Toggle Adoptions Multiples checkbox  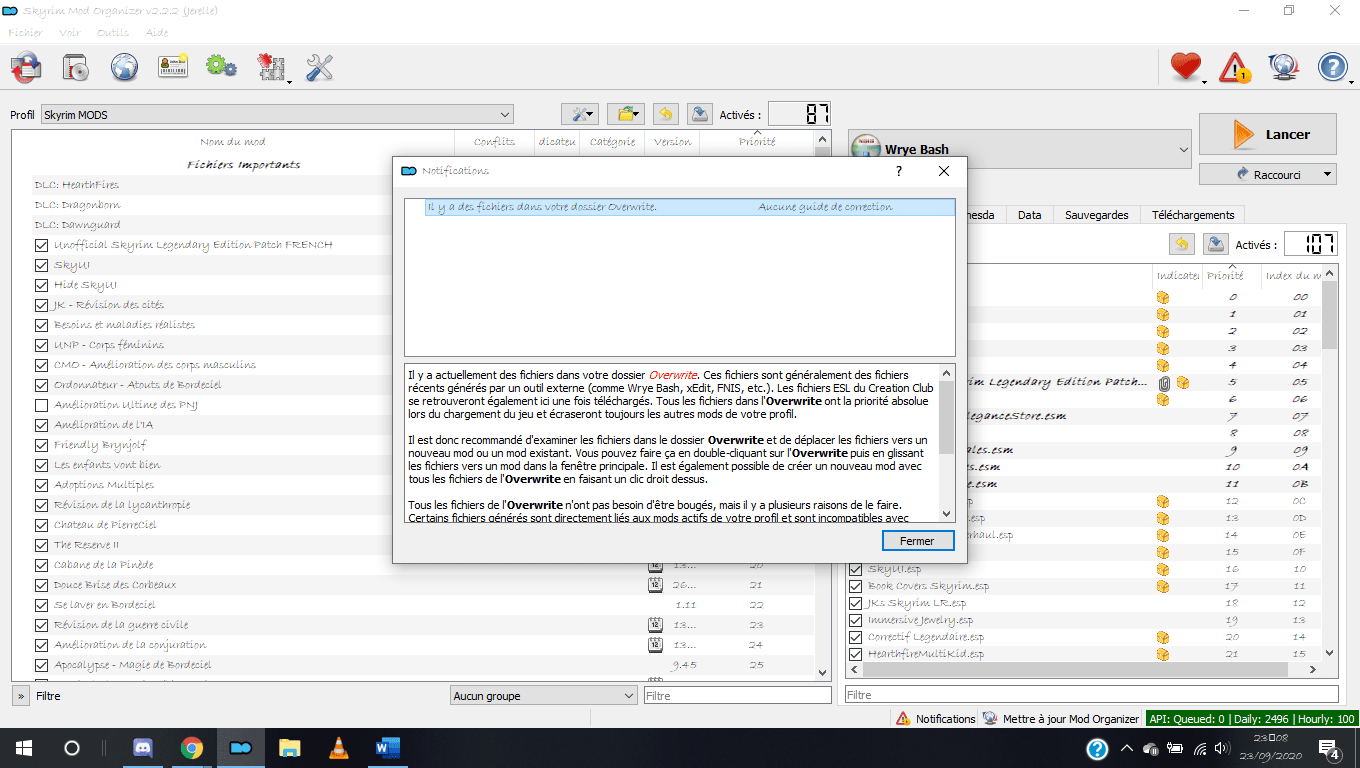[x=41, y=485]
